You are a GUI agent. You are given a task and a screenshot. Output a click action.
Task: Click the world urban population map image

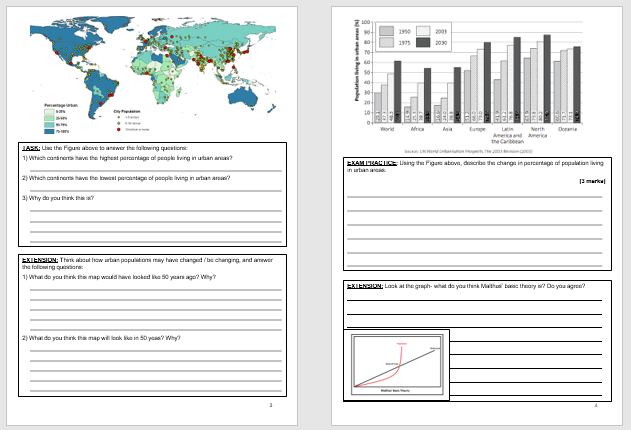pos(153,75)
